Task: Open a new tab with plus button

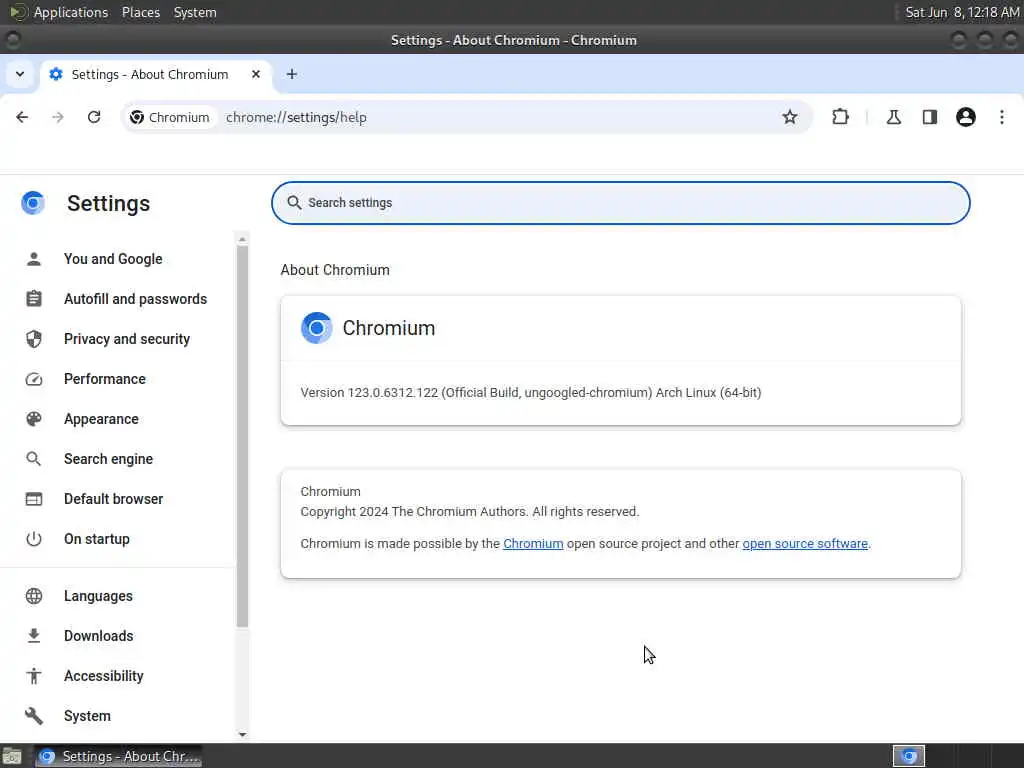Action: [292, 74]
